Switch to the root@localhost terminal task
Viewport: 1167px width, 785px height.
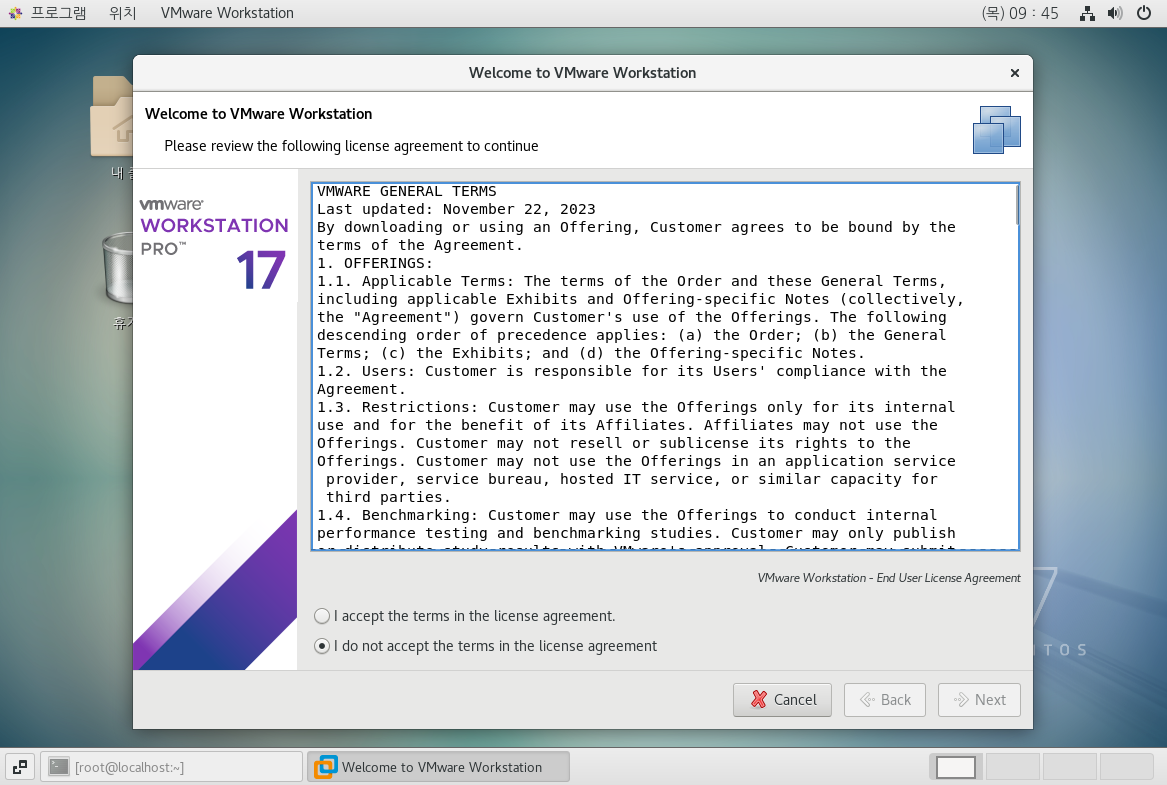coord(171,767)
